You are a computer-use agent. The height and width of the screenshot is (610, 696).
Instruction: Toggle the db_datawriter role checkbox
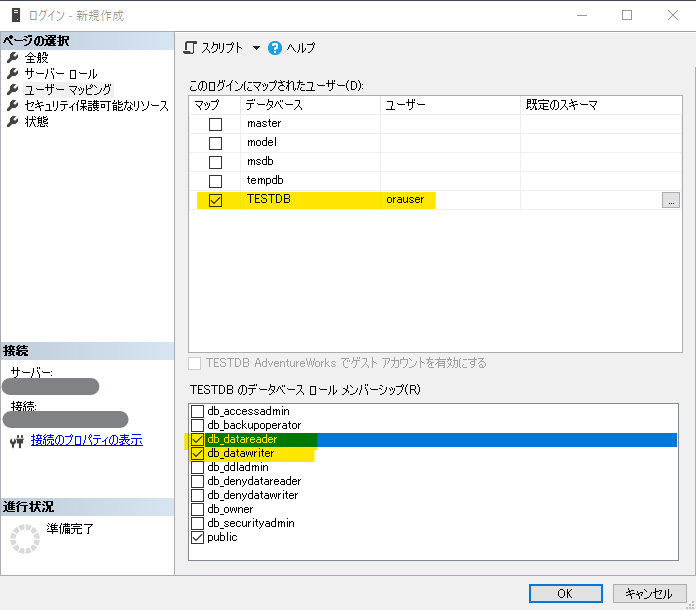tap(197, 454)
